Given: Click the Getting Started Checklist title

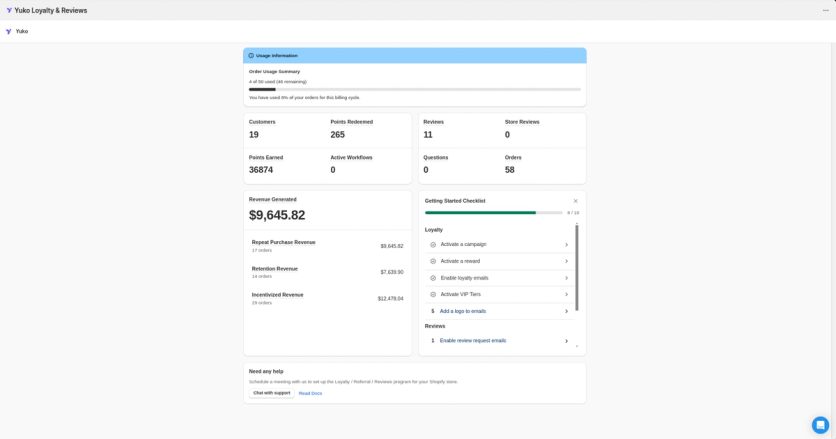Looking at the screenshot, I should pyautogui.click(x=455, y=201).
